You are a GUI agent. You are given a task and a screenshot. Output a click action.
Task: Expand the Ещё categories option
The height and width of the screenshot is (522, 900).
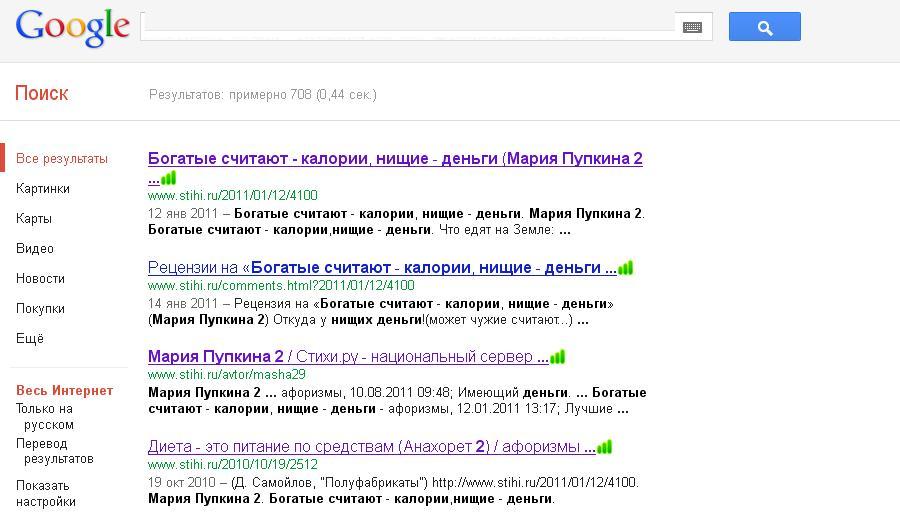[30, 338]
